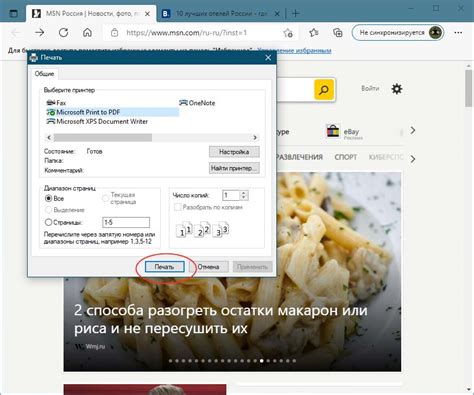Screen dimensions: 474x395
Task: Click the forward navigation arrow
Action: click(x=40, y=33)
